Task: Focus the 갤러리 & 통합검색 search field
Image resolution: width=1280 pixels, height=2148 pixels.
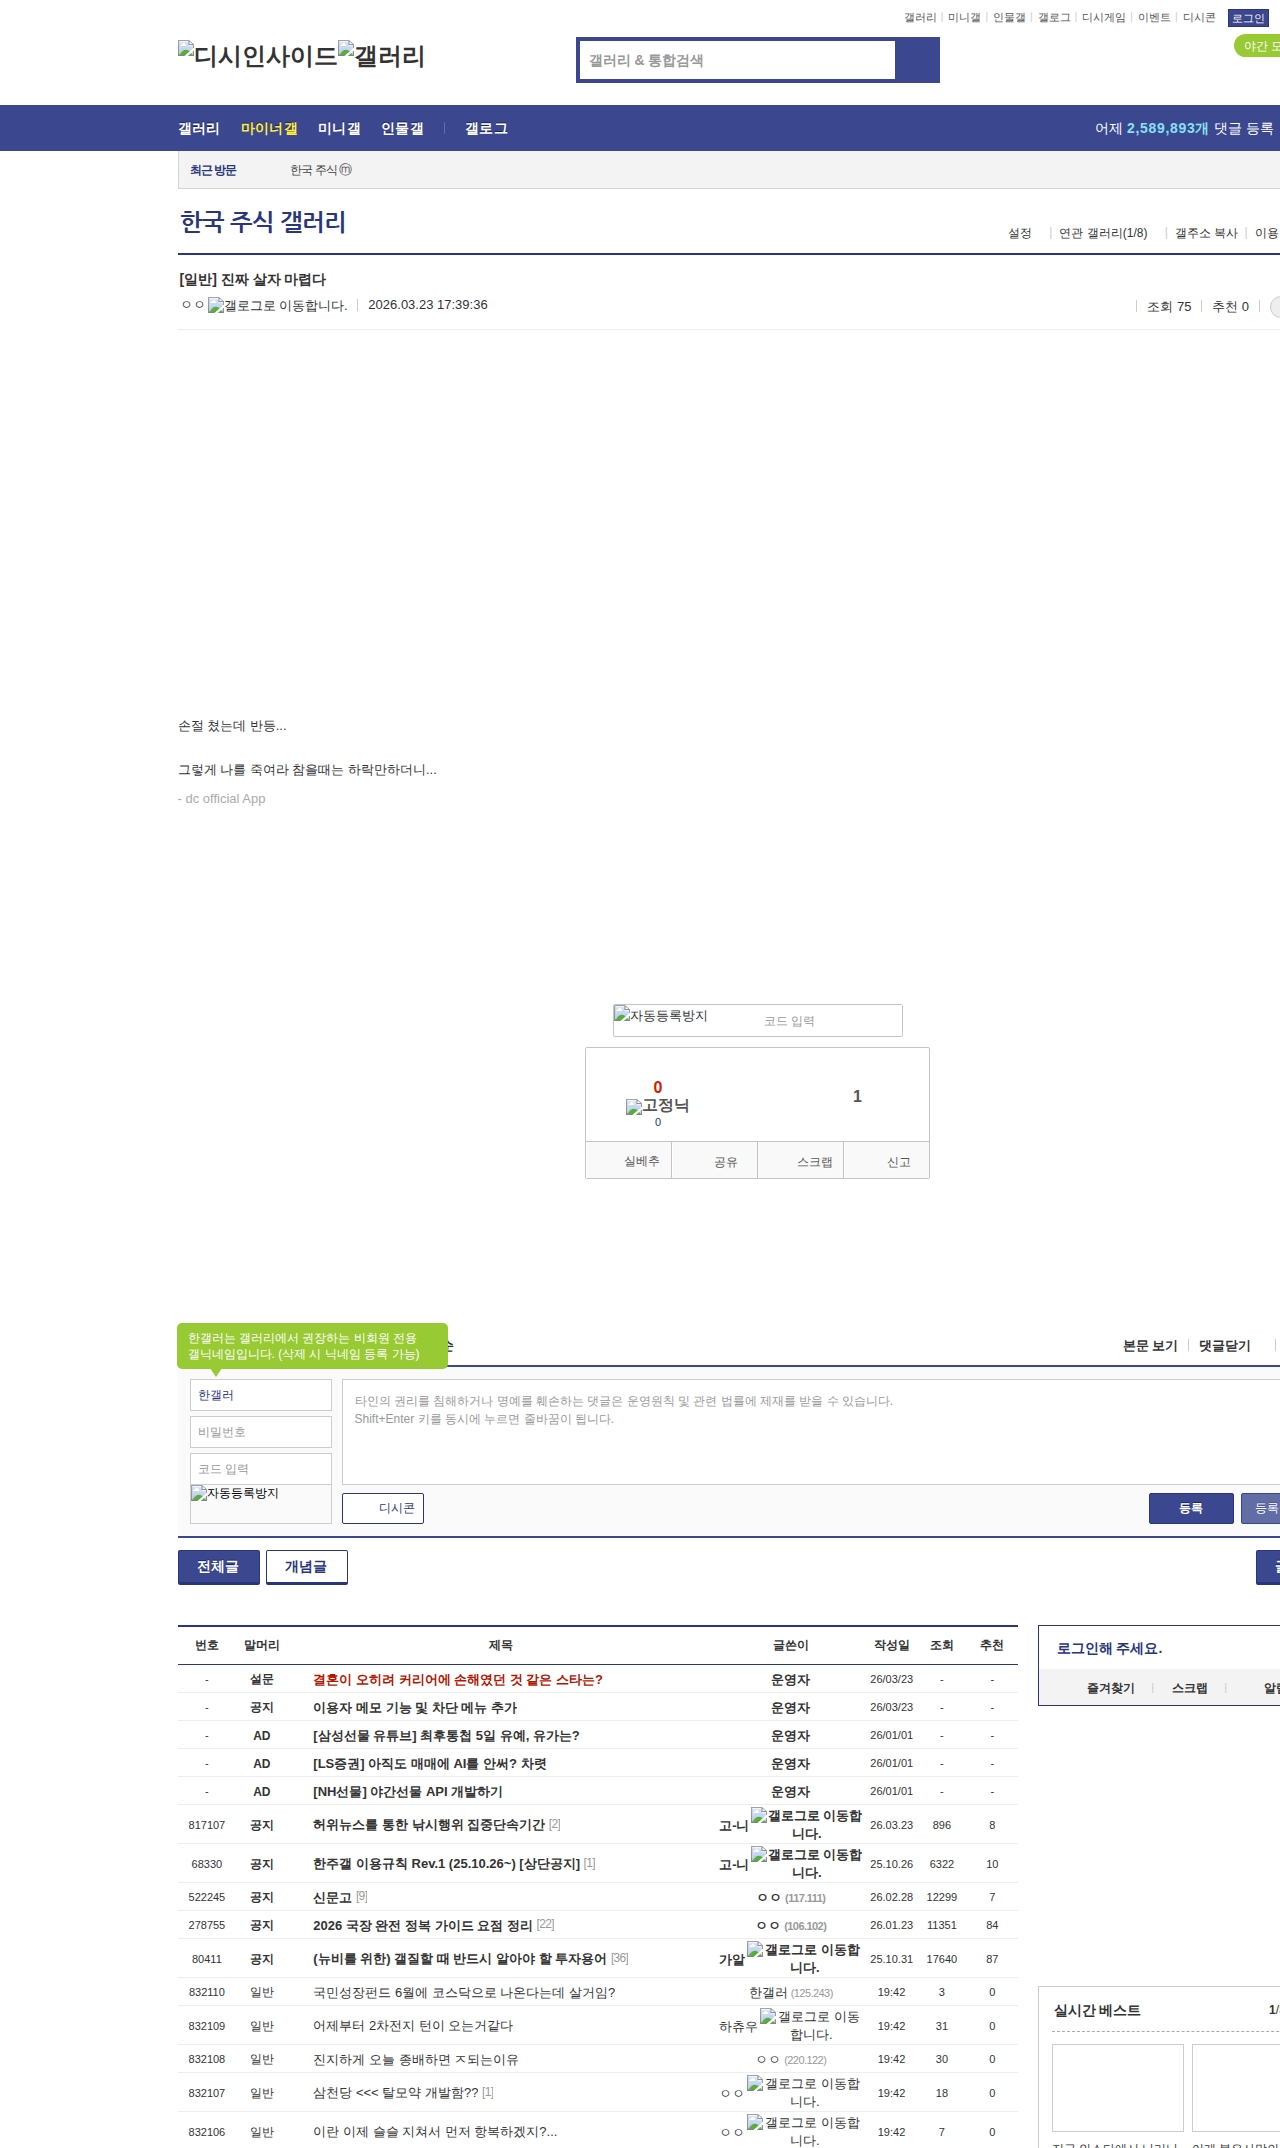Action: pos(737,60)
